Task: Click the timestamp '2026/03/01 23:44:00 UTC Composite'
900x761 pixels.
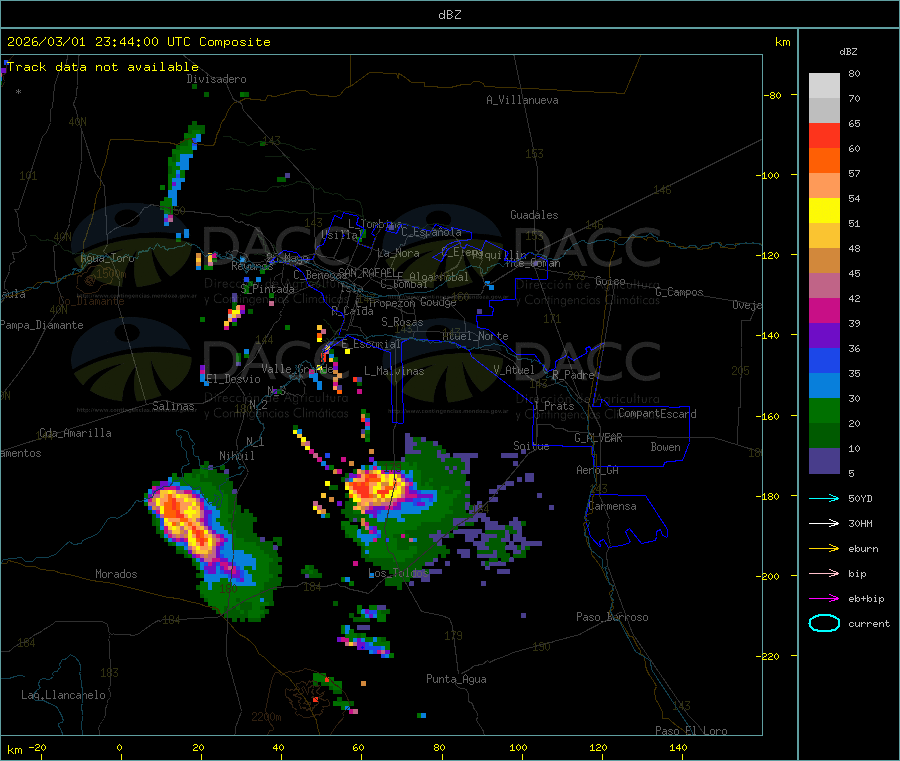Action: tap(139, 42)
